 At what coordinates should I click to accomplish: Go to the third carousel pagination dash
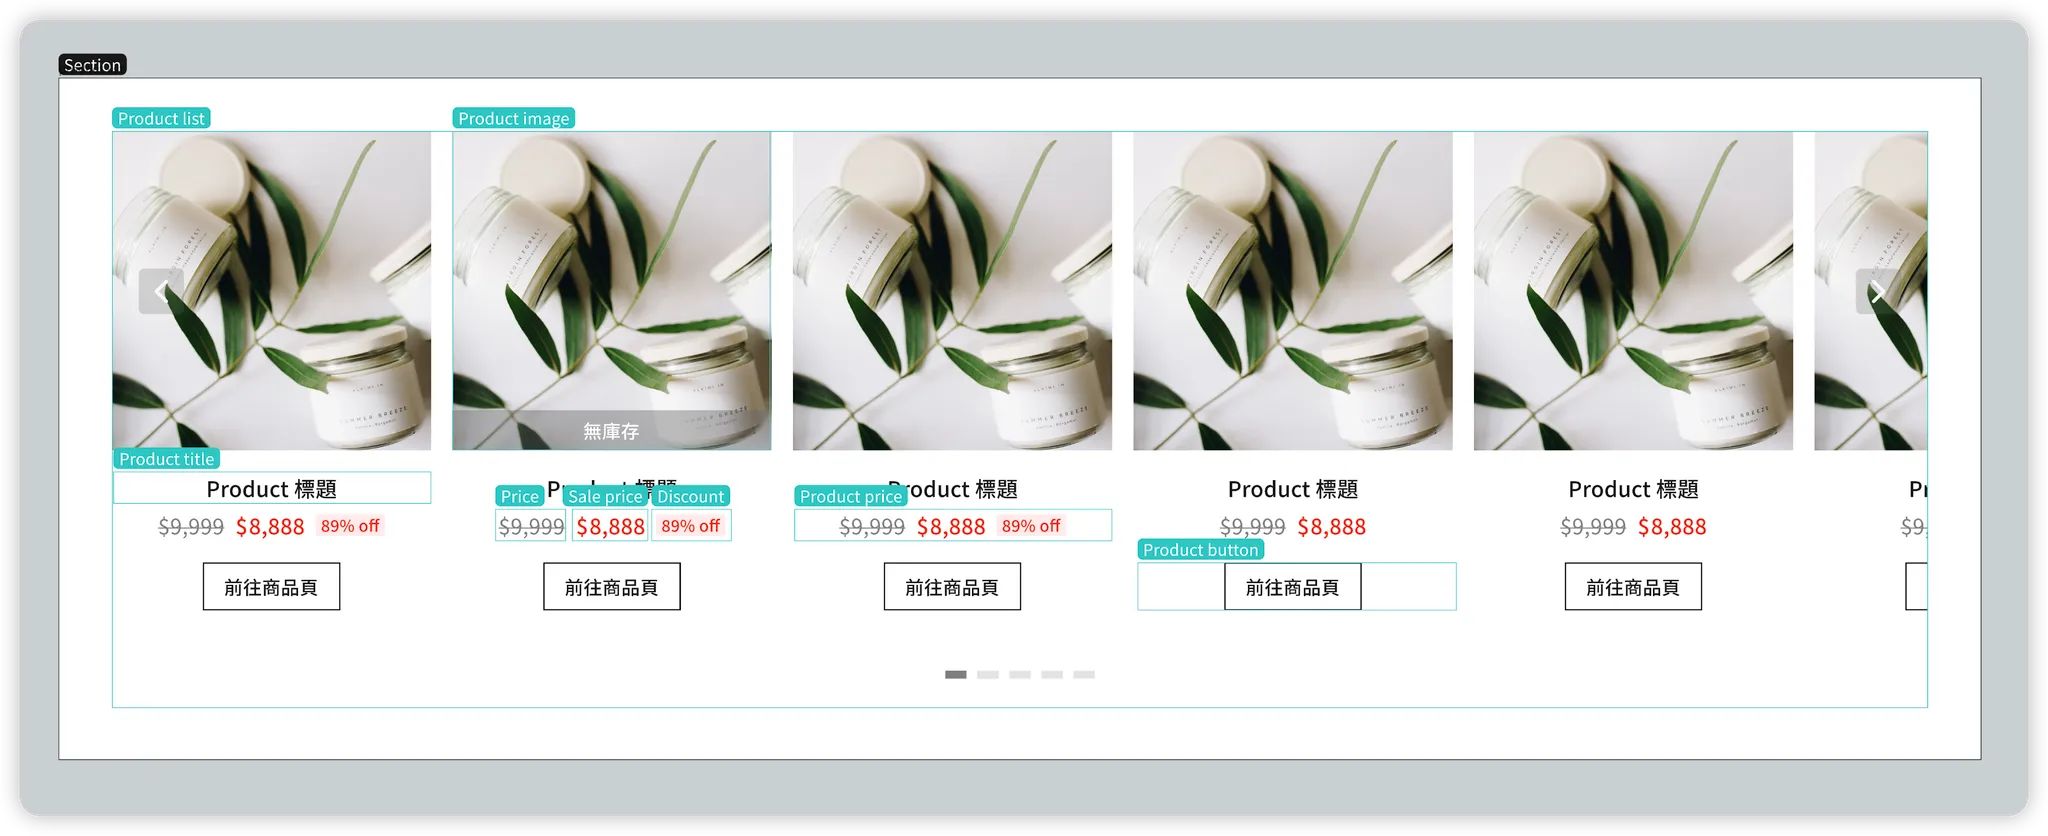click(x=1020, y=675)
